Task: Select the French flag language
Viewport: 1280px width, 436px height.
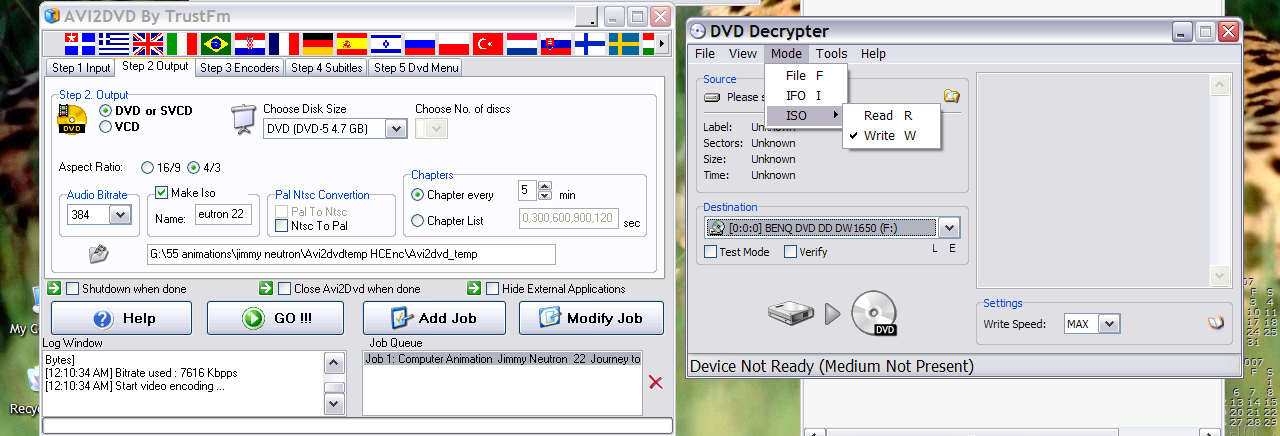Action: click(x=283, y=44)
